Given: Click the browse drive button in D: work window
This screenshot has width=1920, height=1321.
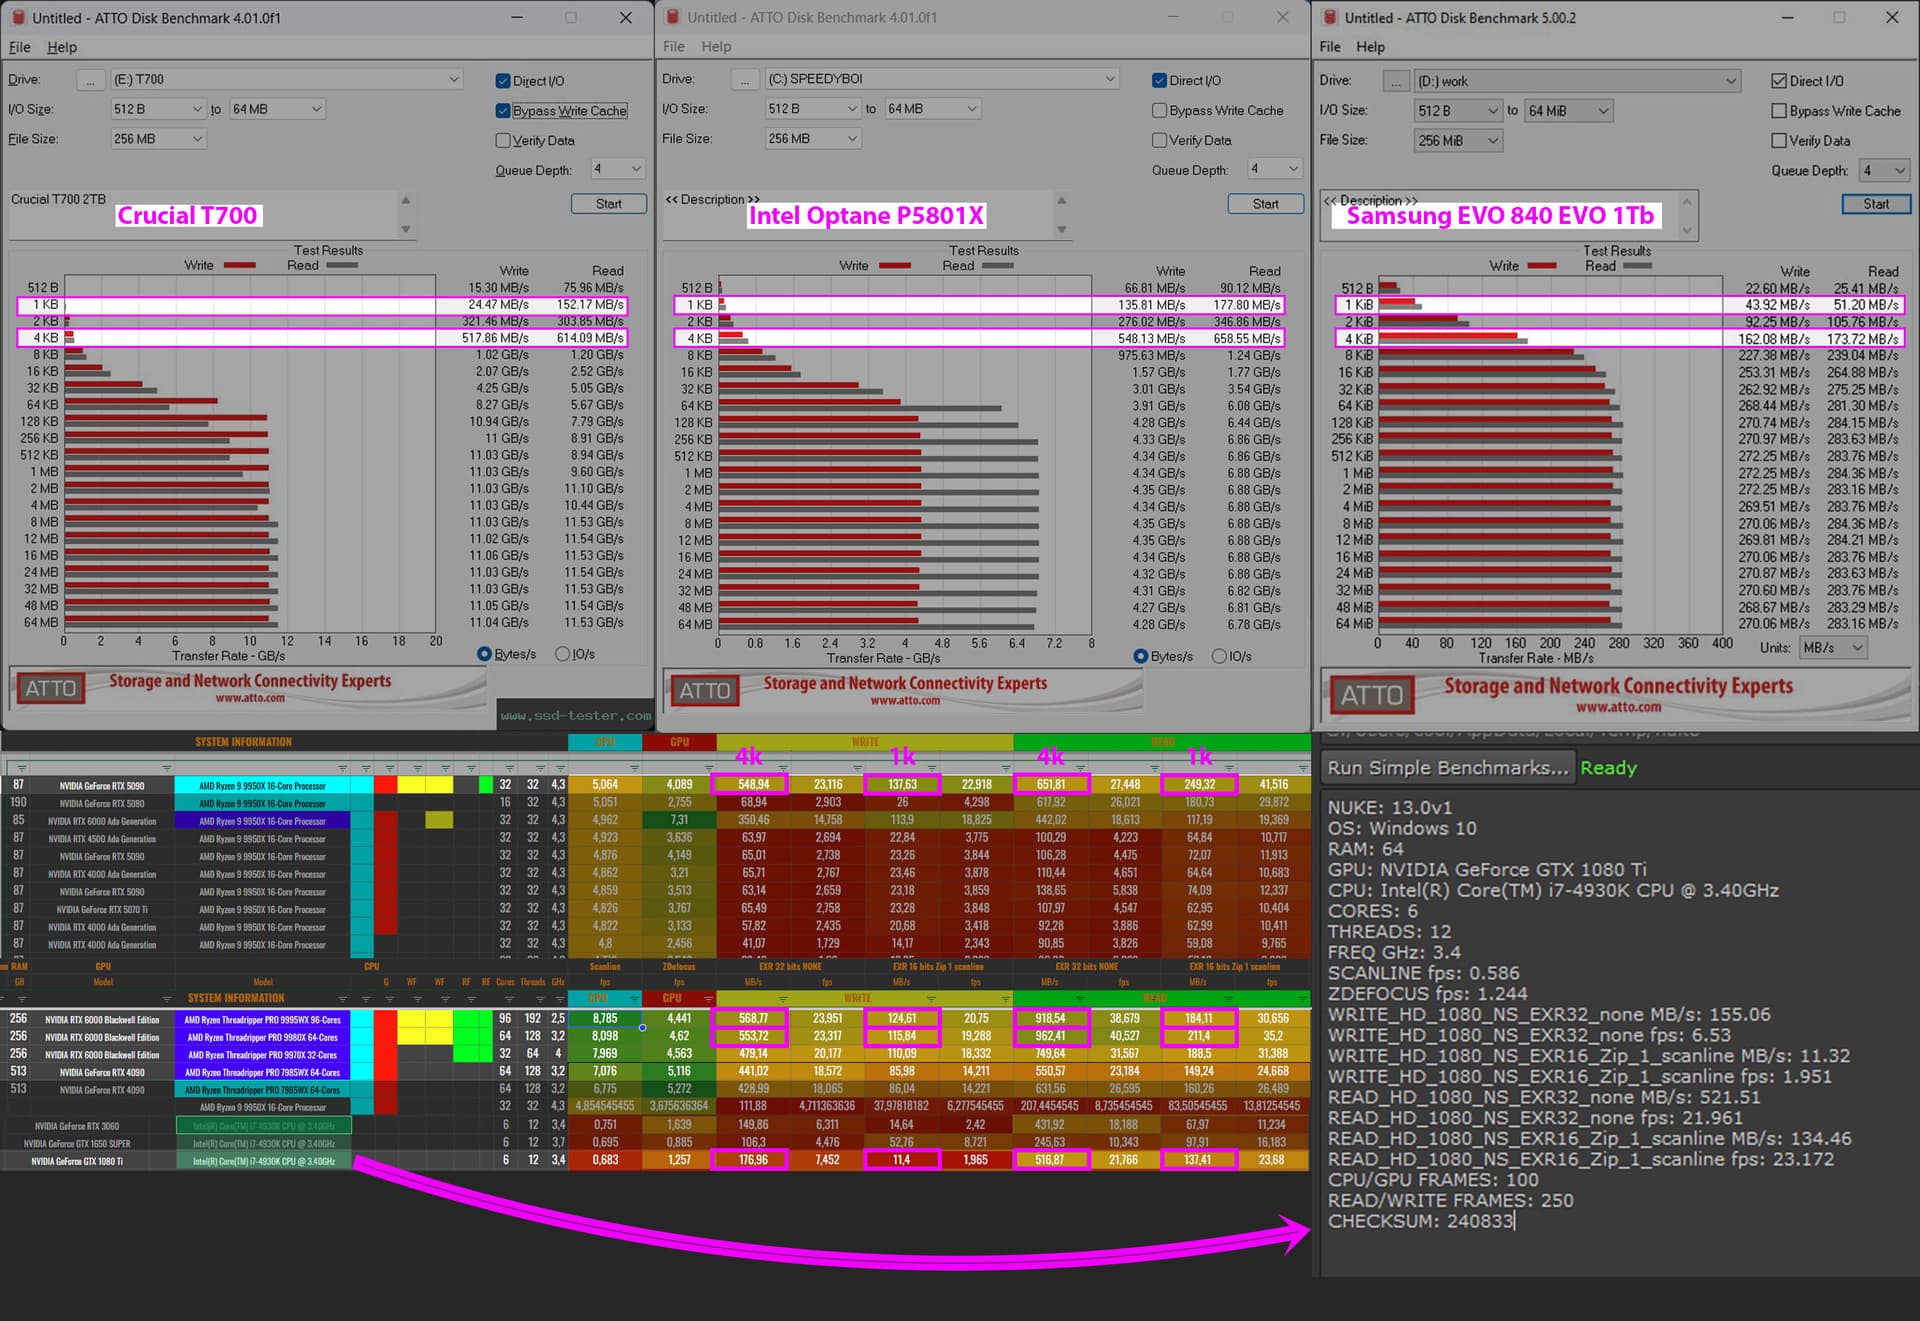Looking at the screenshot, I should click(x=1396, y=81).
